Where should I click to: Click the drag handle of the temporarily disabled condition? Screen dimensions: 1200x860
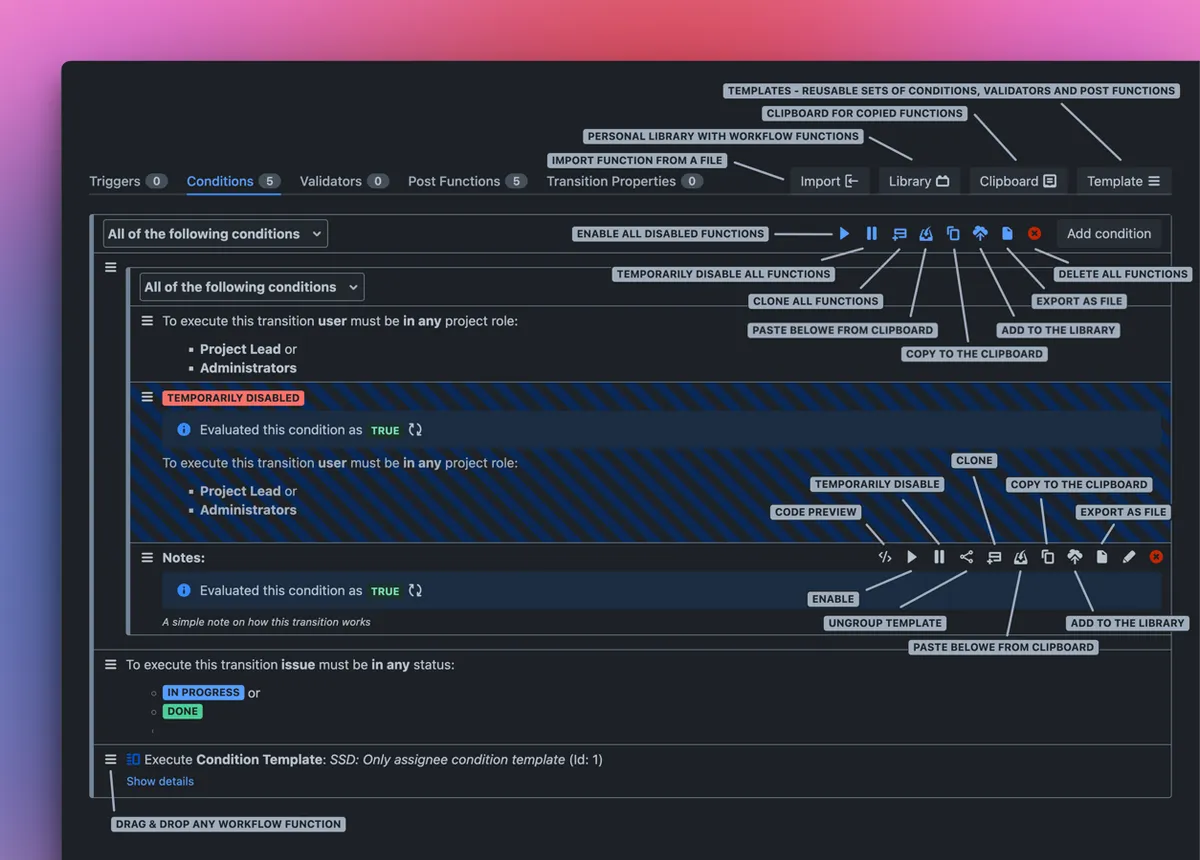coord(147,397)
